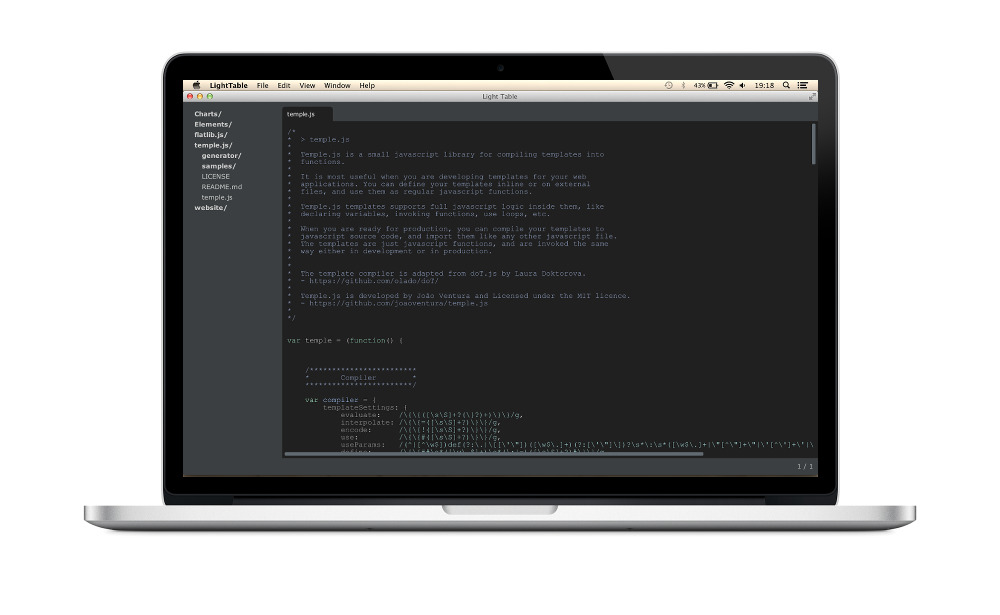Click the 'useParams:' setting line
Viewport: 1000px width, 615px height.
577,445
